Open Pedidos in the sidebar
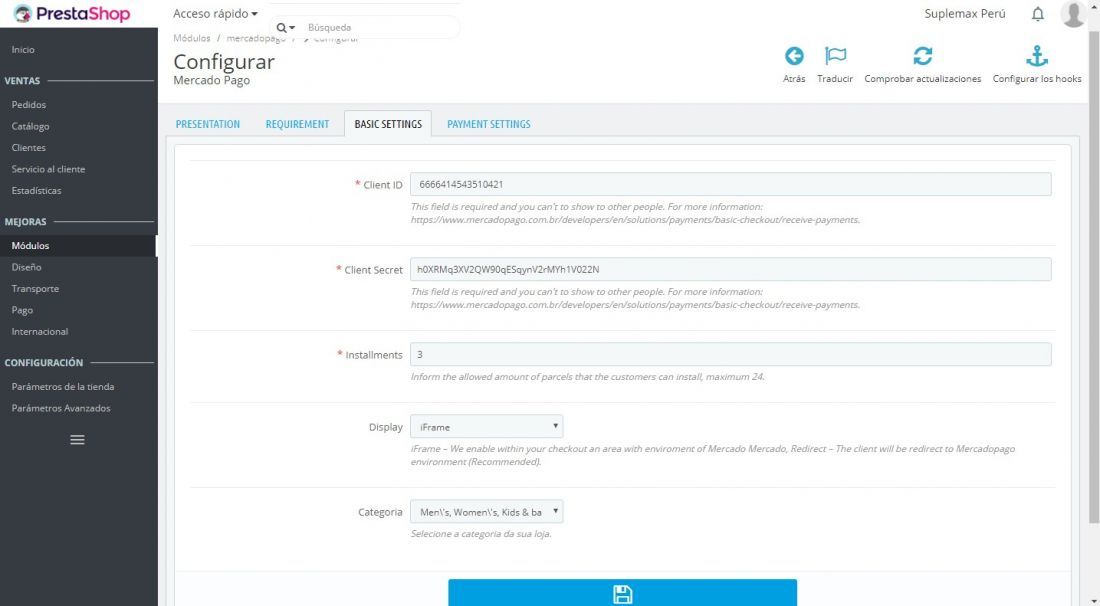The image size is (1100, 606). point(29,105)
